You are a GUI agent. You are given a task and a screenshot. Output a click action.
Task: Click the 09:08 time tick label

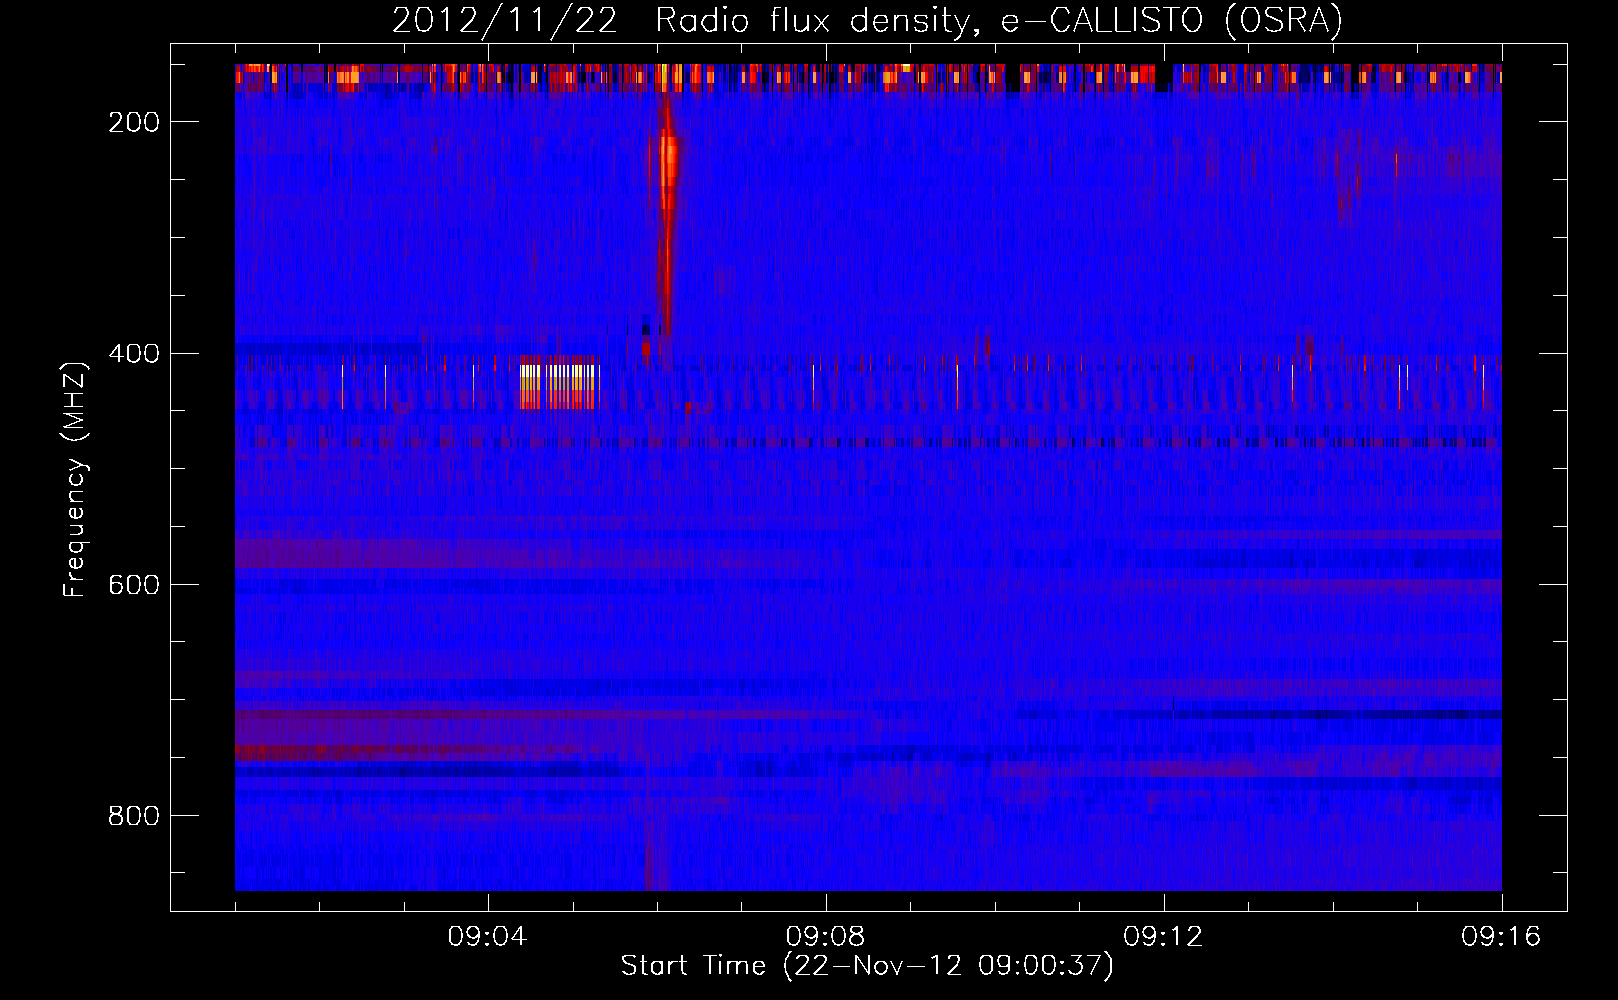826,937
